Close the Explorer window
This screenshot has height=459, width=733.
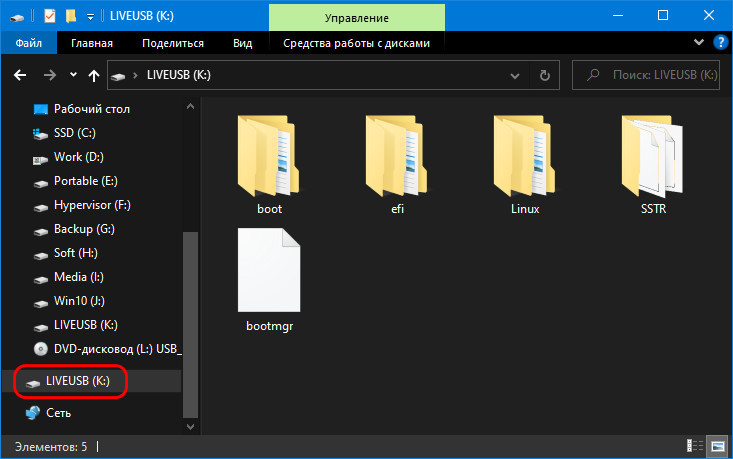click(709, 15)
